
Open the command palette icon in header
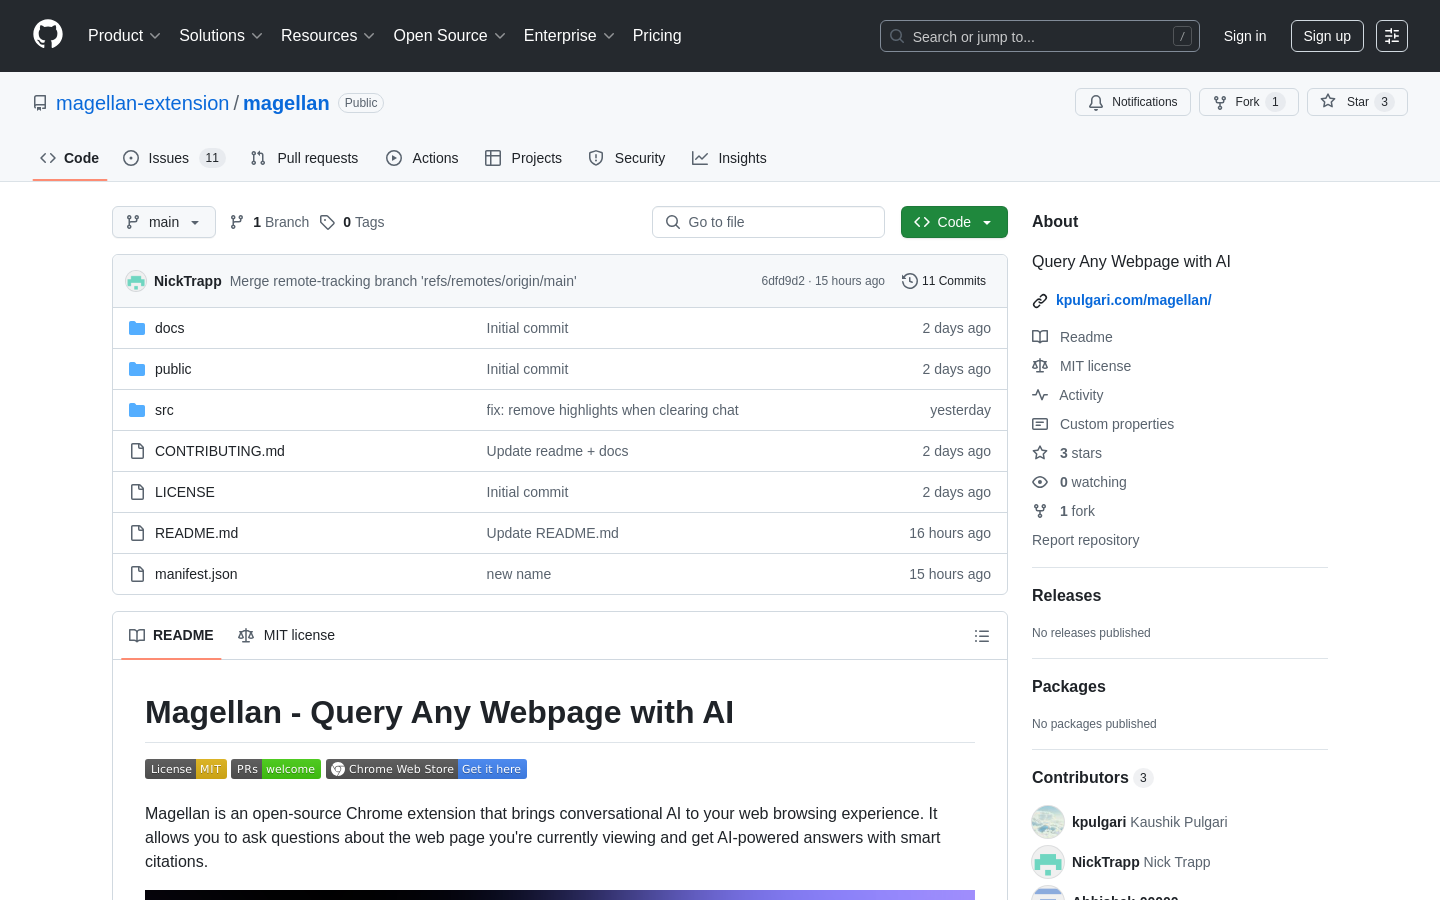pos(1392,36)
